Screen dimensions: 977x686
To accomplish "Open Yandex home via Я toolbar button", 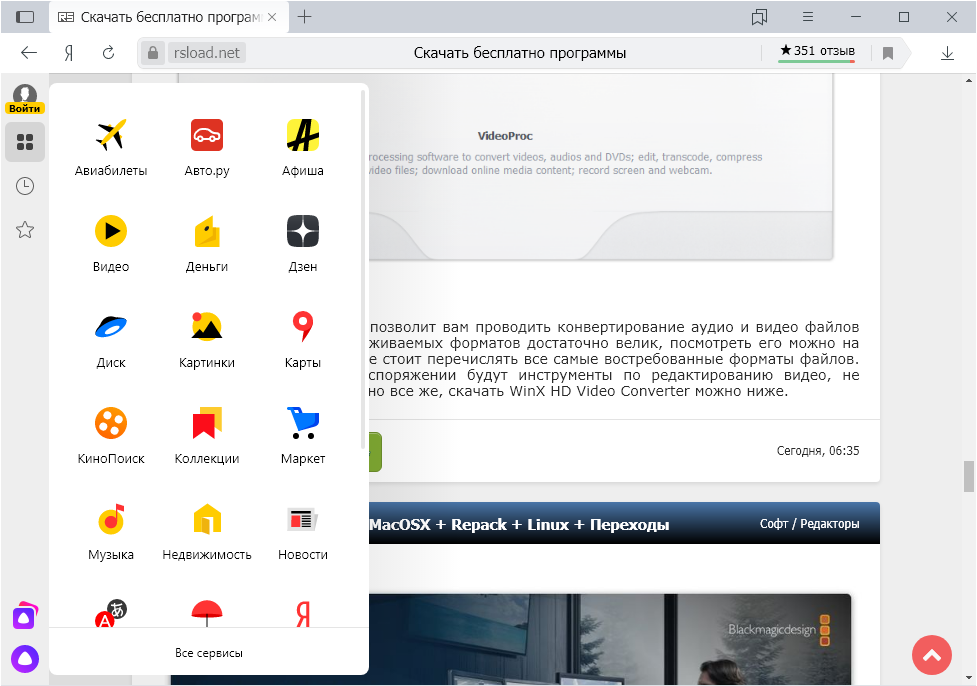I will coord(69,53).
